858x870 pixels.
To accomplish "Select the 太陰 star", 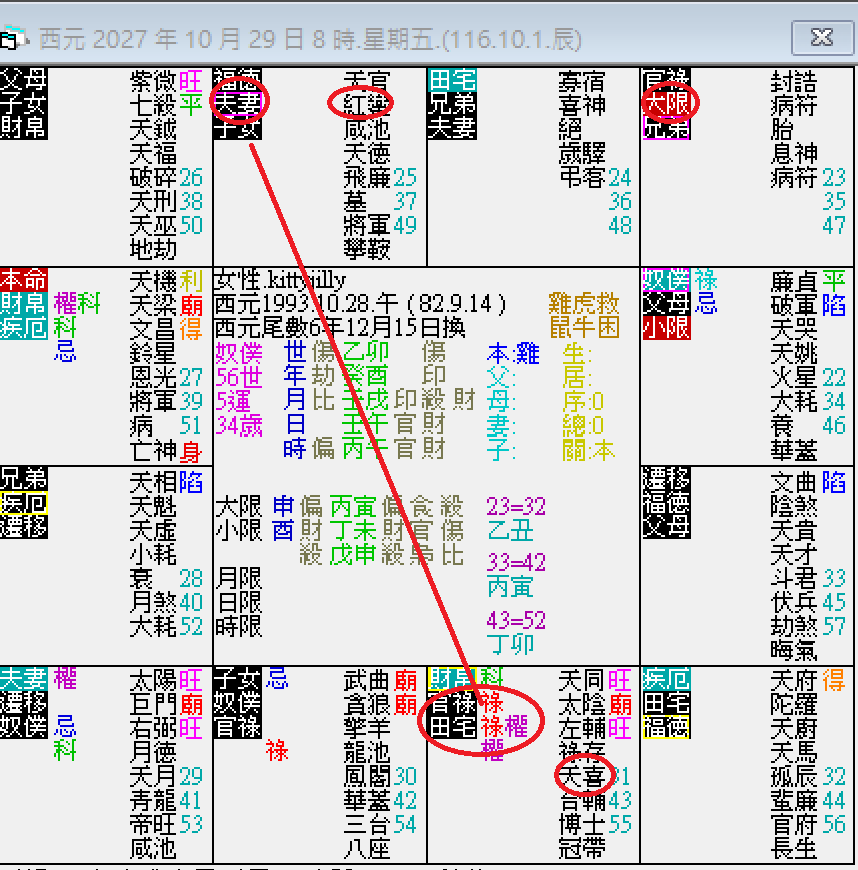I will tap(582, 705).
